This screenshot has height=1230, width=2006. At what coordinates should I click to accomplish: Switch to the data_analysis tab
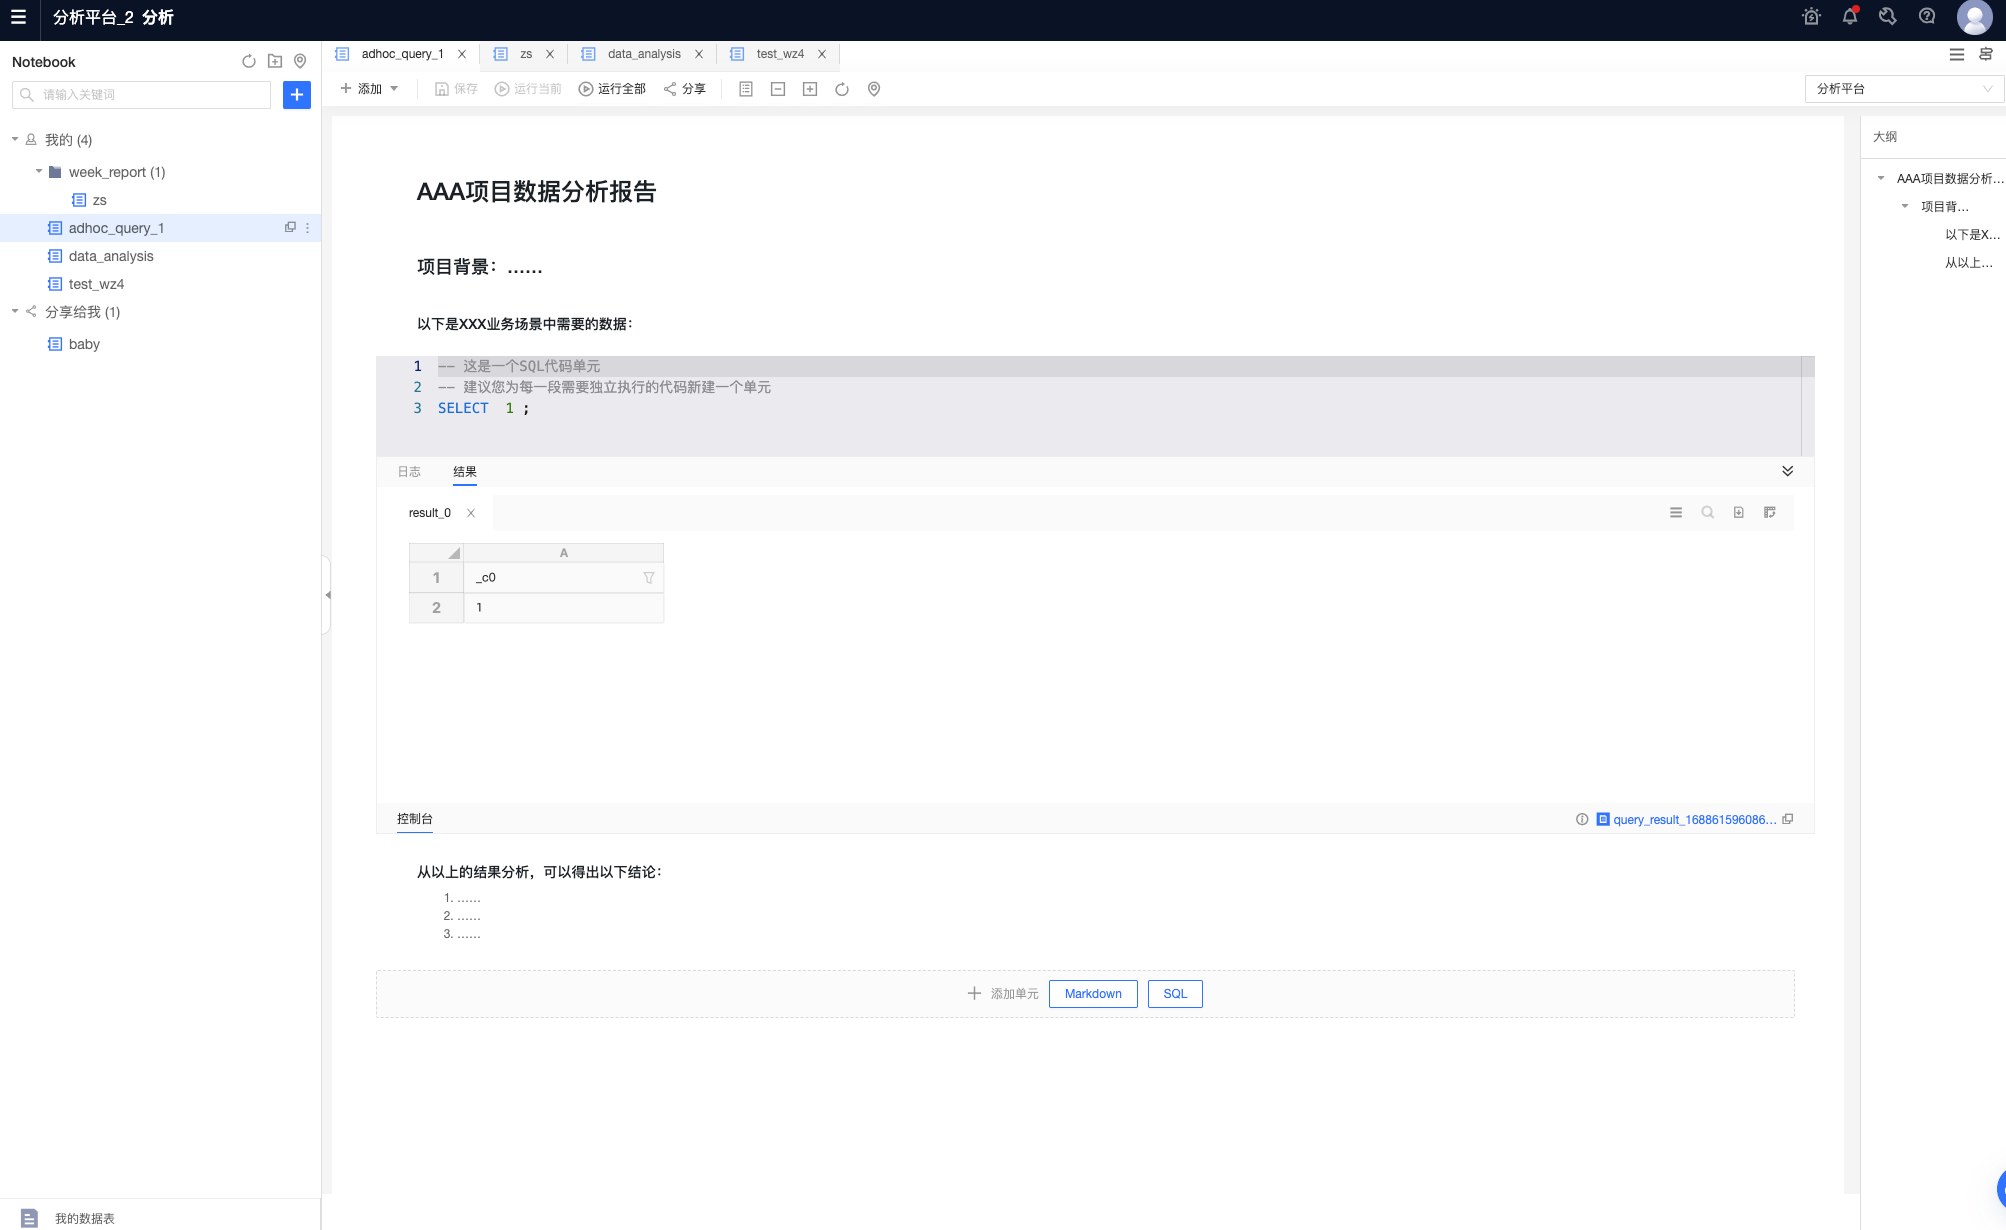pyautogui.click(x=644, y=53)
